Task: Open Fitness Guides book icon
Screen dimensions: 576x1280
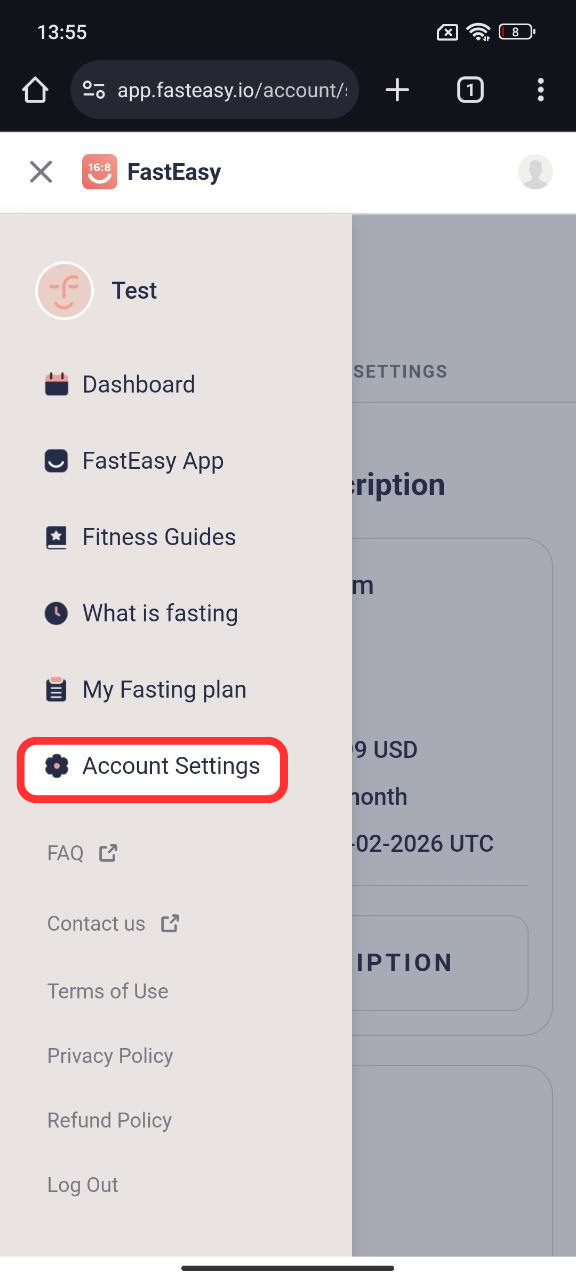Action: click(x=57, y=537)
